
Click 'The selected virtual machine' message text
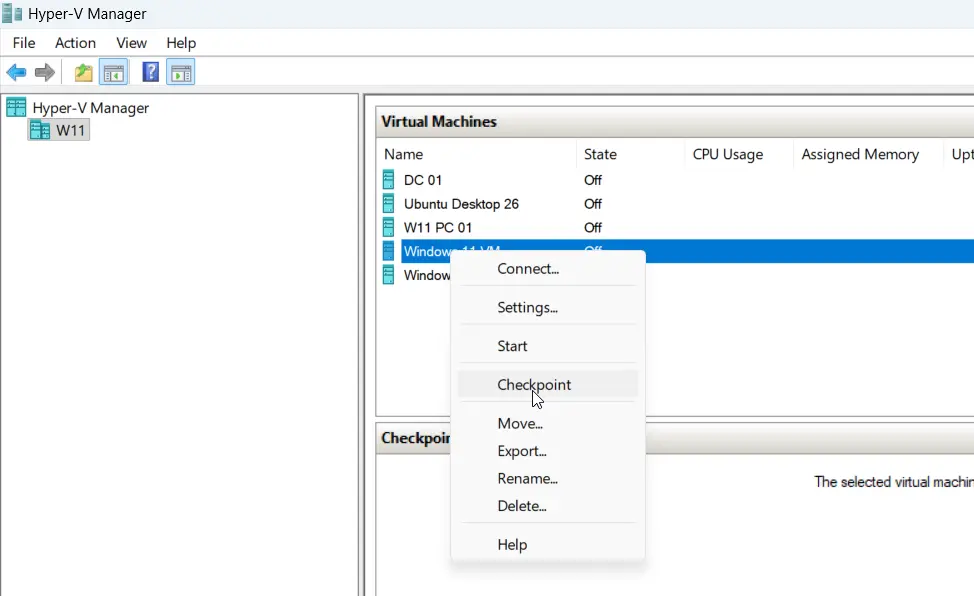(894, 482)
